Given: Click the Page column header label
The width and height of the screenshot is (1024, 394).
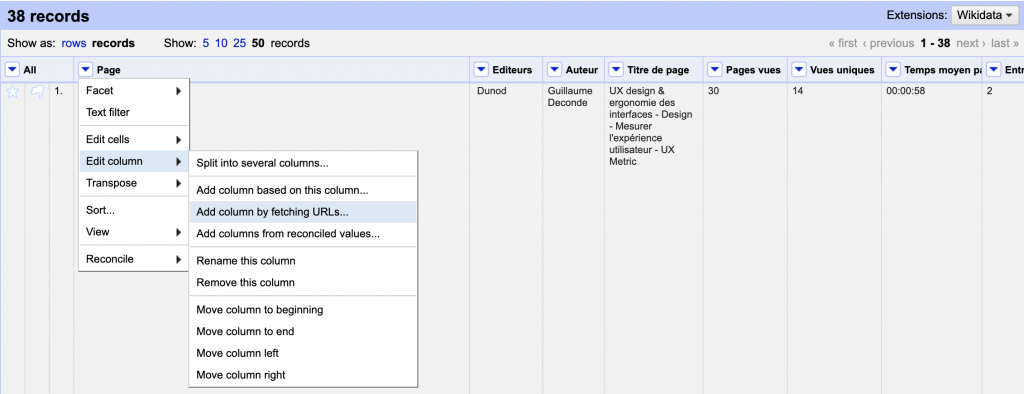Looking at the screenshot, I should click(x=108, y=70).
